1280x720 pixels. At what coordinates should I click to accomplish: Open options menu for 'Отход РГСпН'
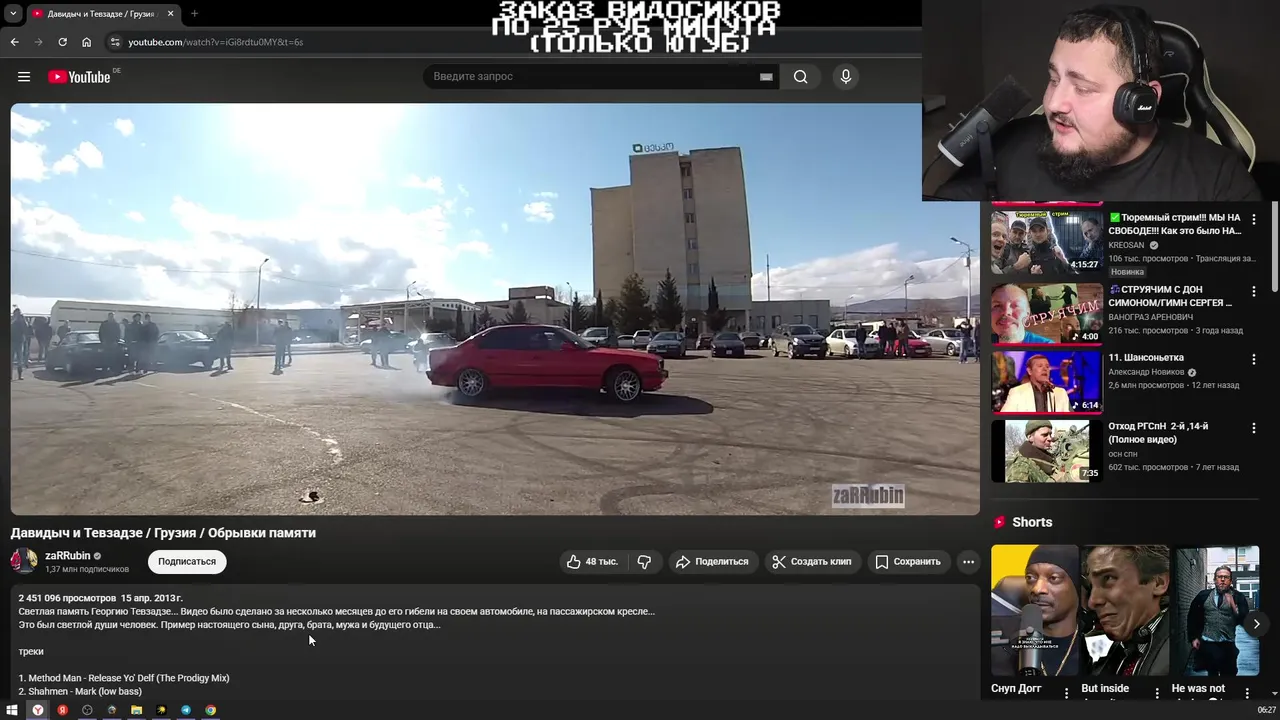[1254, 428]
